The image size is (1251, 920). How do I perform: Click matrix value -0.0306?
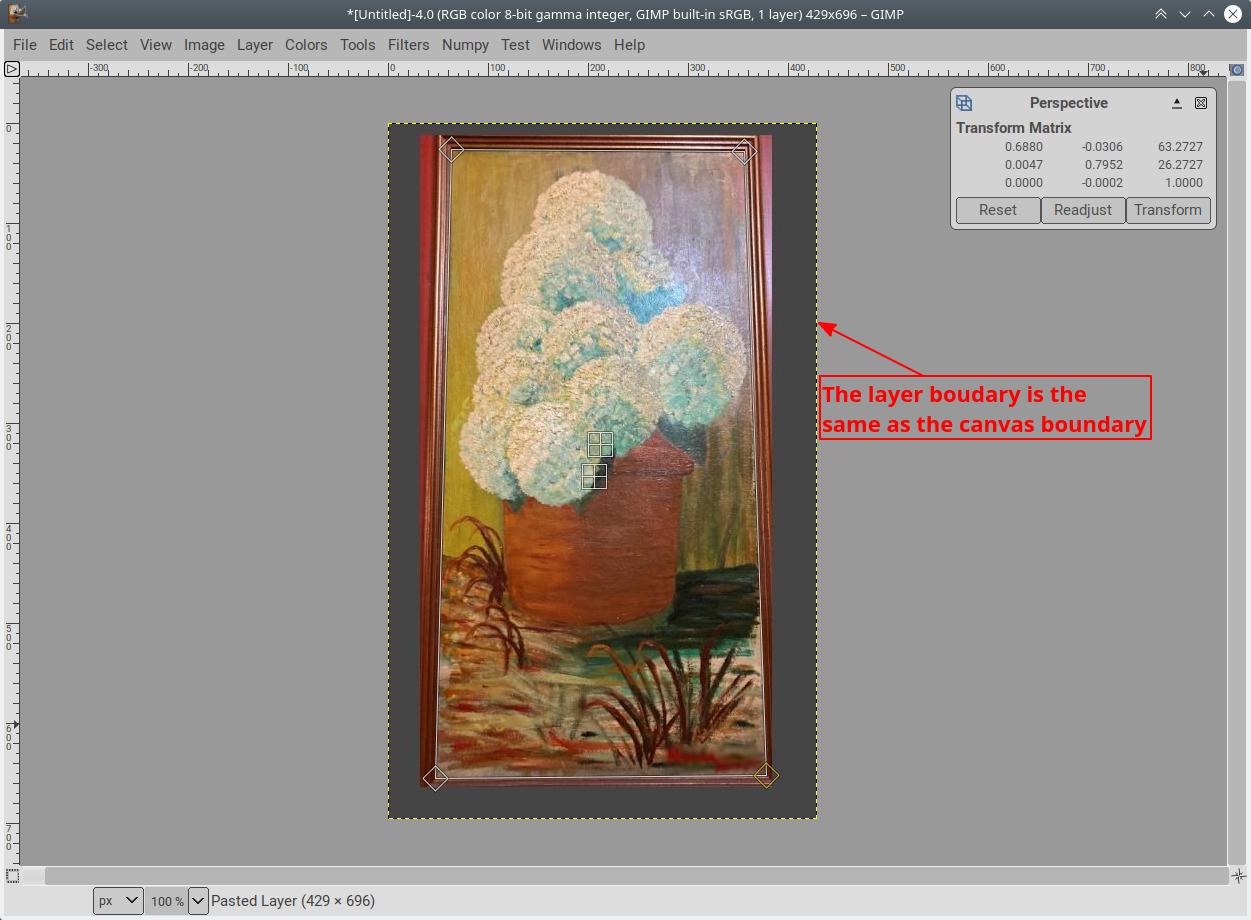point(1102,147)
